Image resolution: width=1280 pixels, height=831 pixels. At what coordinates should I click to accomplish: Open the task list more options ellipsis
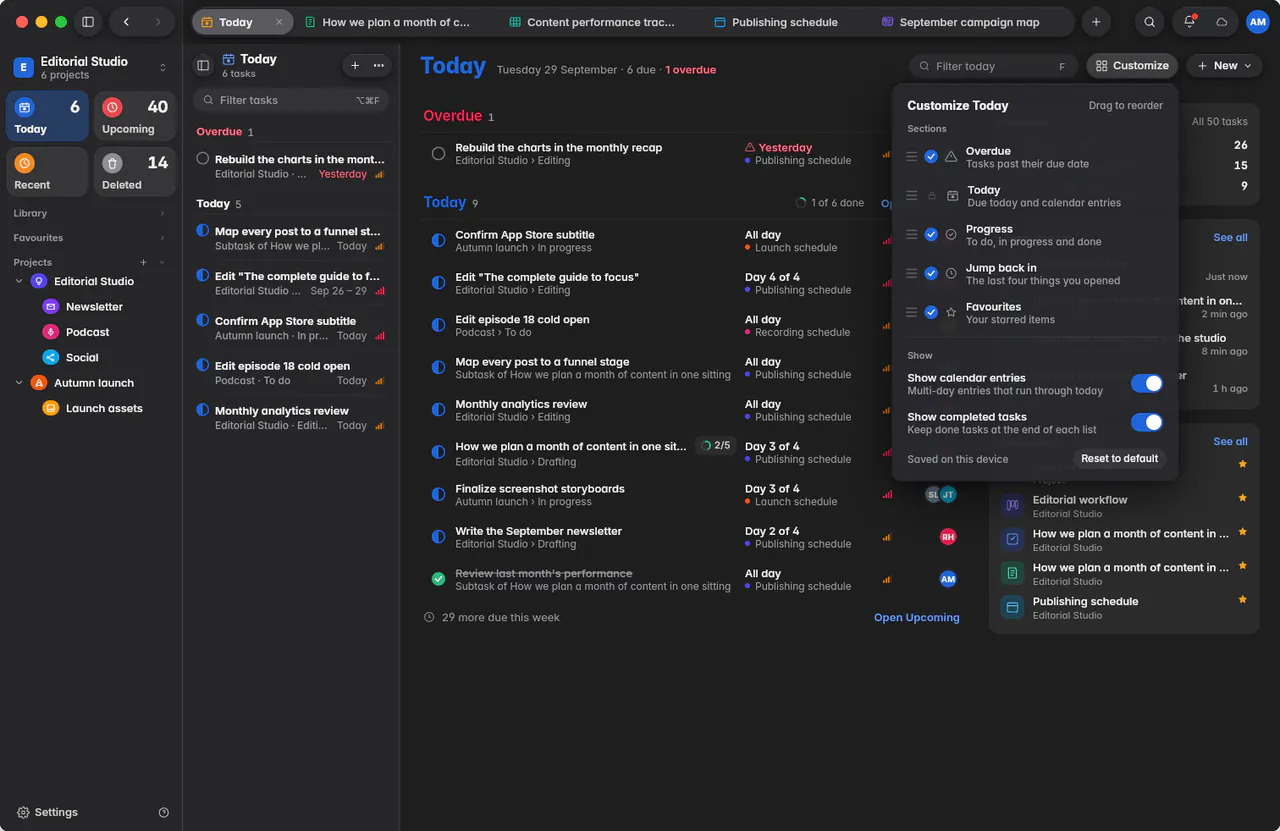coord(378,65)
